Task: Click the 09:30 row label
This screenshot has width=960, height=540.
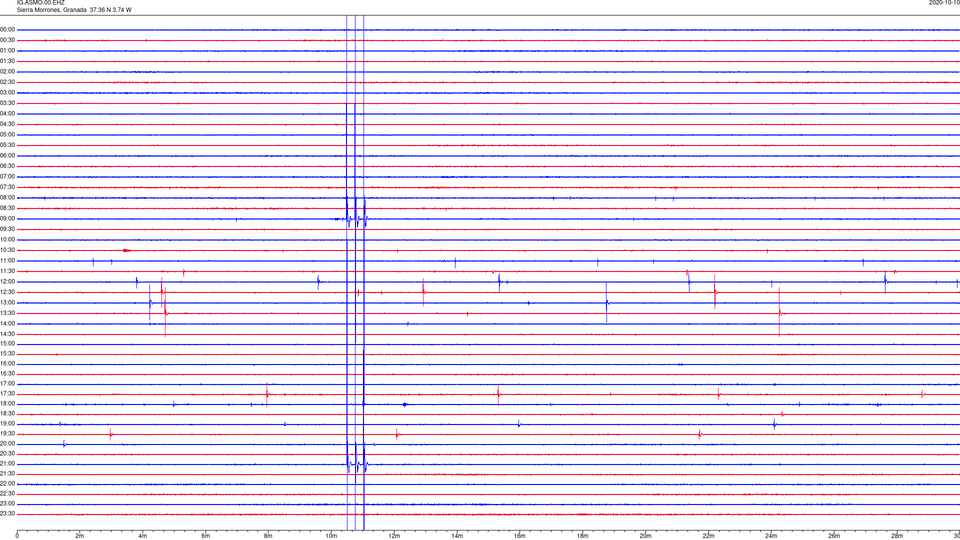Action: (8, 230)
